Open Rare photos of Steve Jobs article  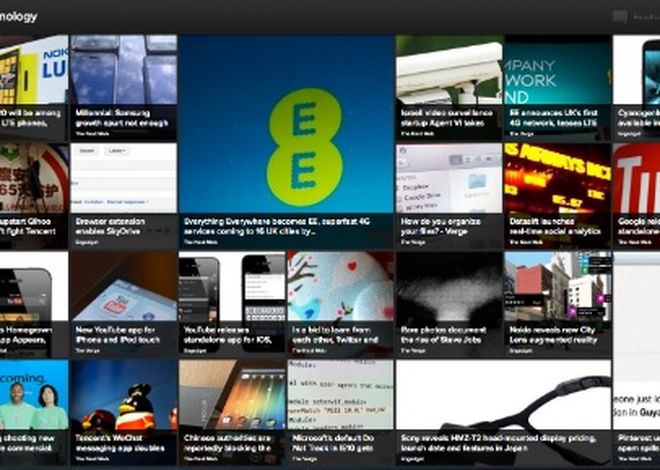449,304
